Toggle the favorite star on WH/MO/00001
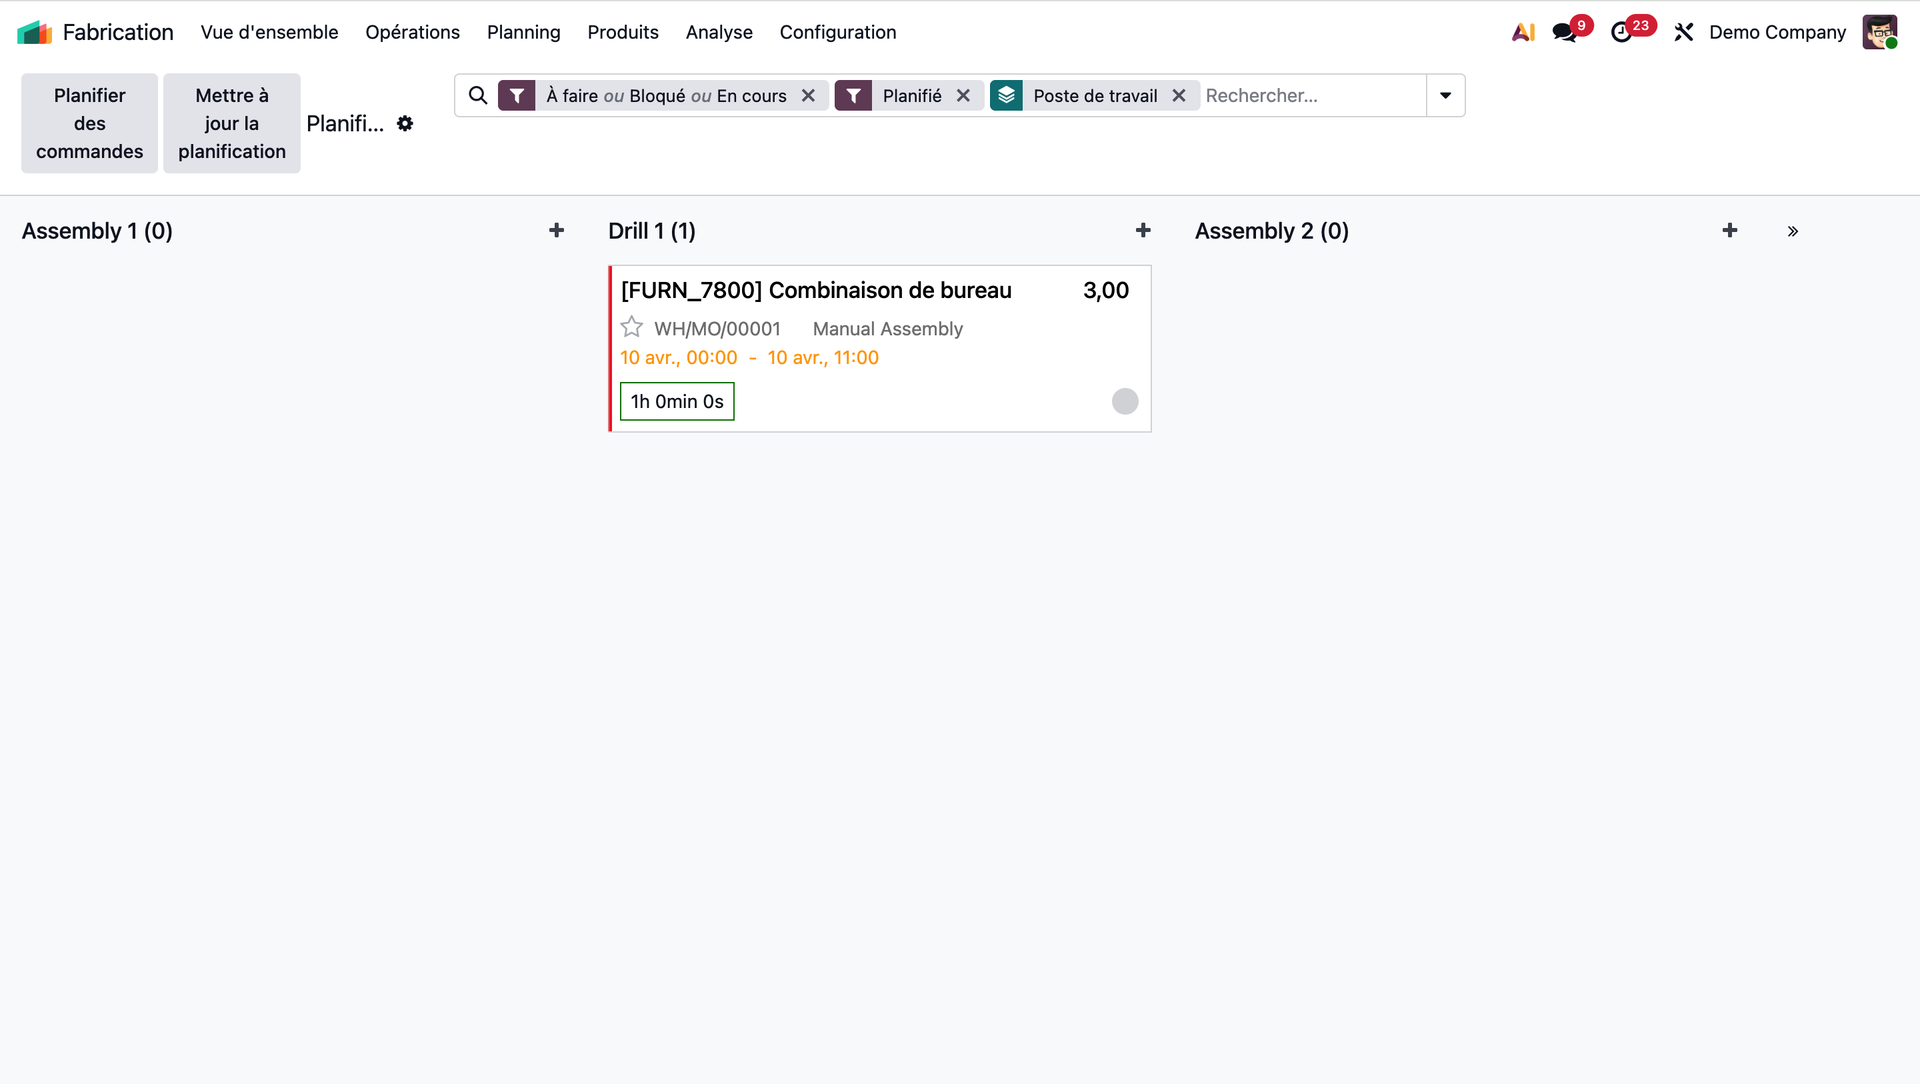1920x1084 pixels. [632, 328]
